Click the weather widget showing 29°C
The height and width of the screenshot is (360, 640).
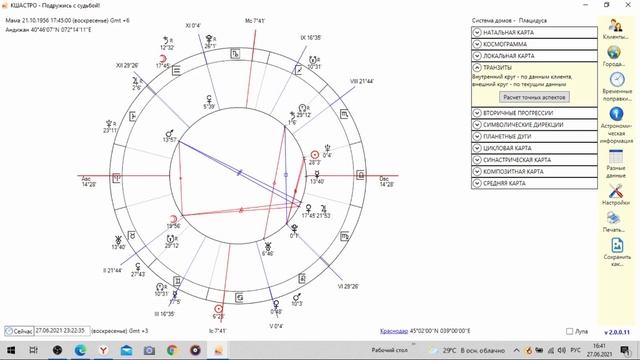click(x=468, y=350)
